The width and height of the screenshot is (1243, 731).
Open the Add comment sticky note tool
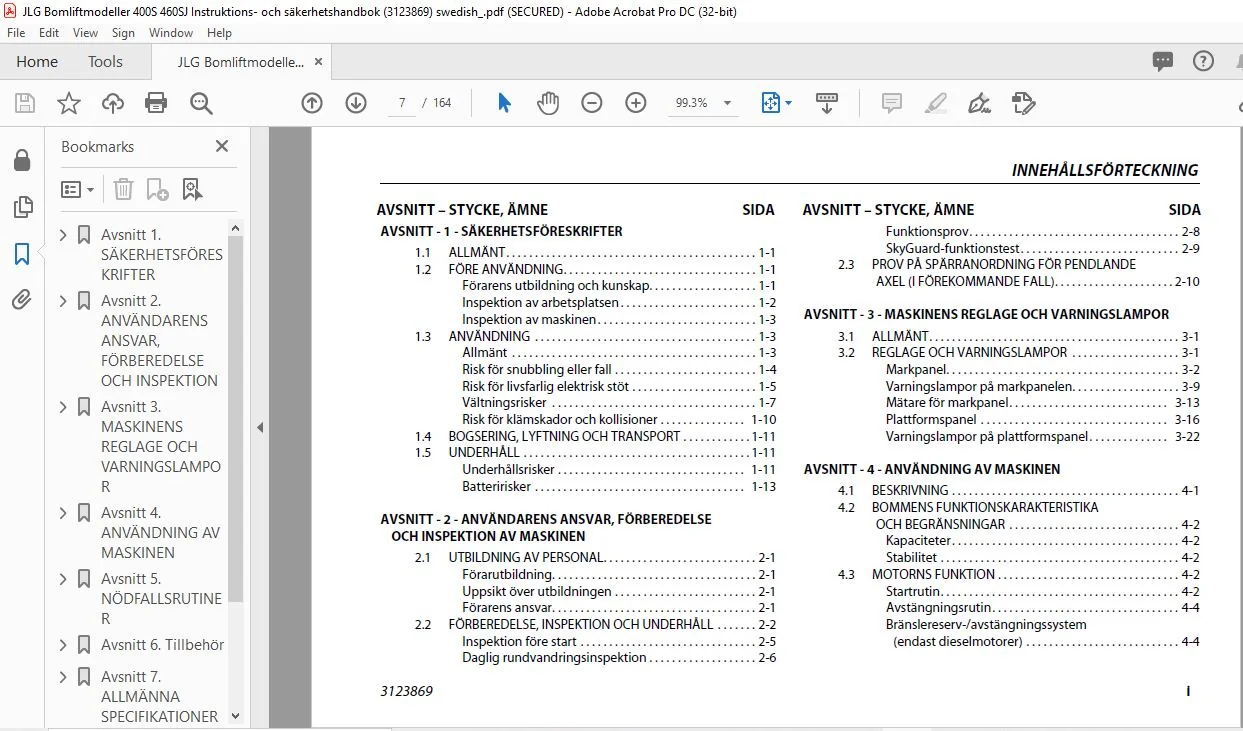coord(891,103)
